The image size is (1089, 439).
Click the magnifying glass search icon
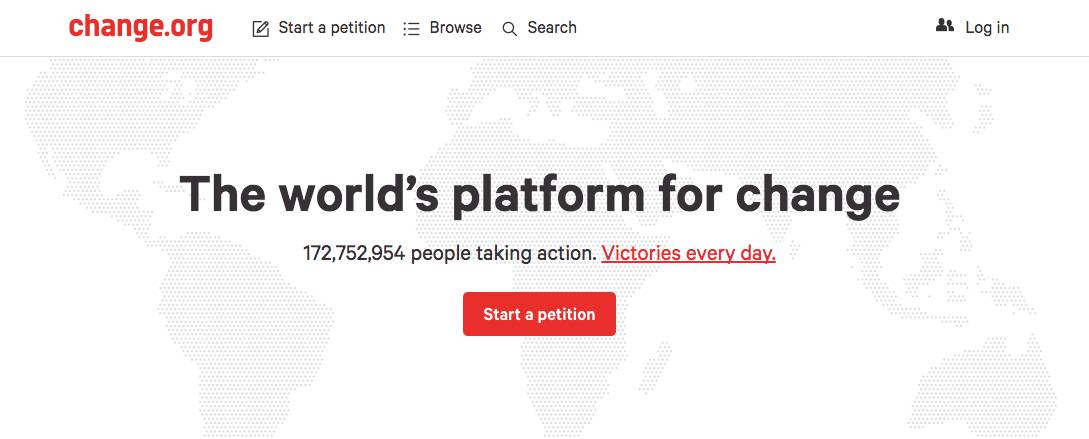[510, 29]
